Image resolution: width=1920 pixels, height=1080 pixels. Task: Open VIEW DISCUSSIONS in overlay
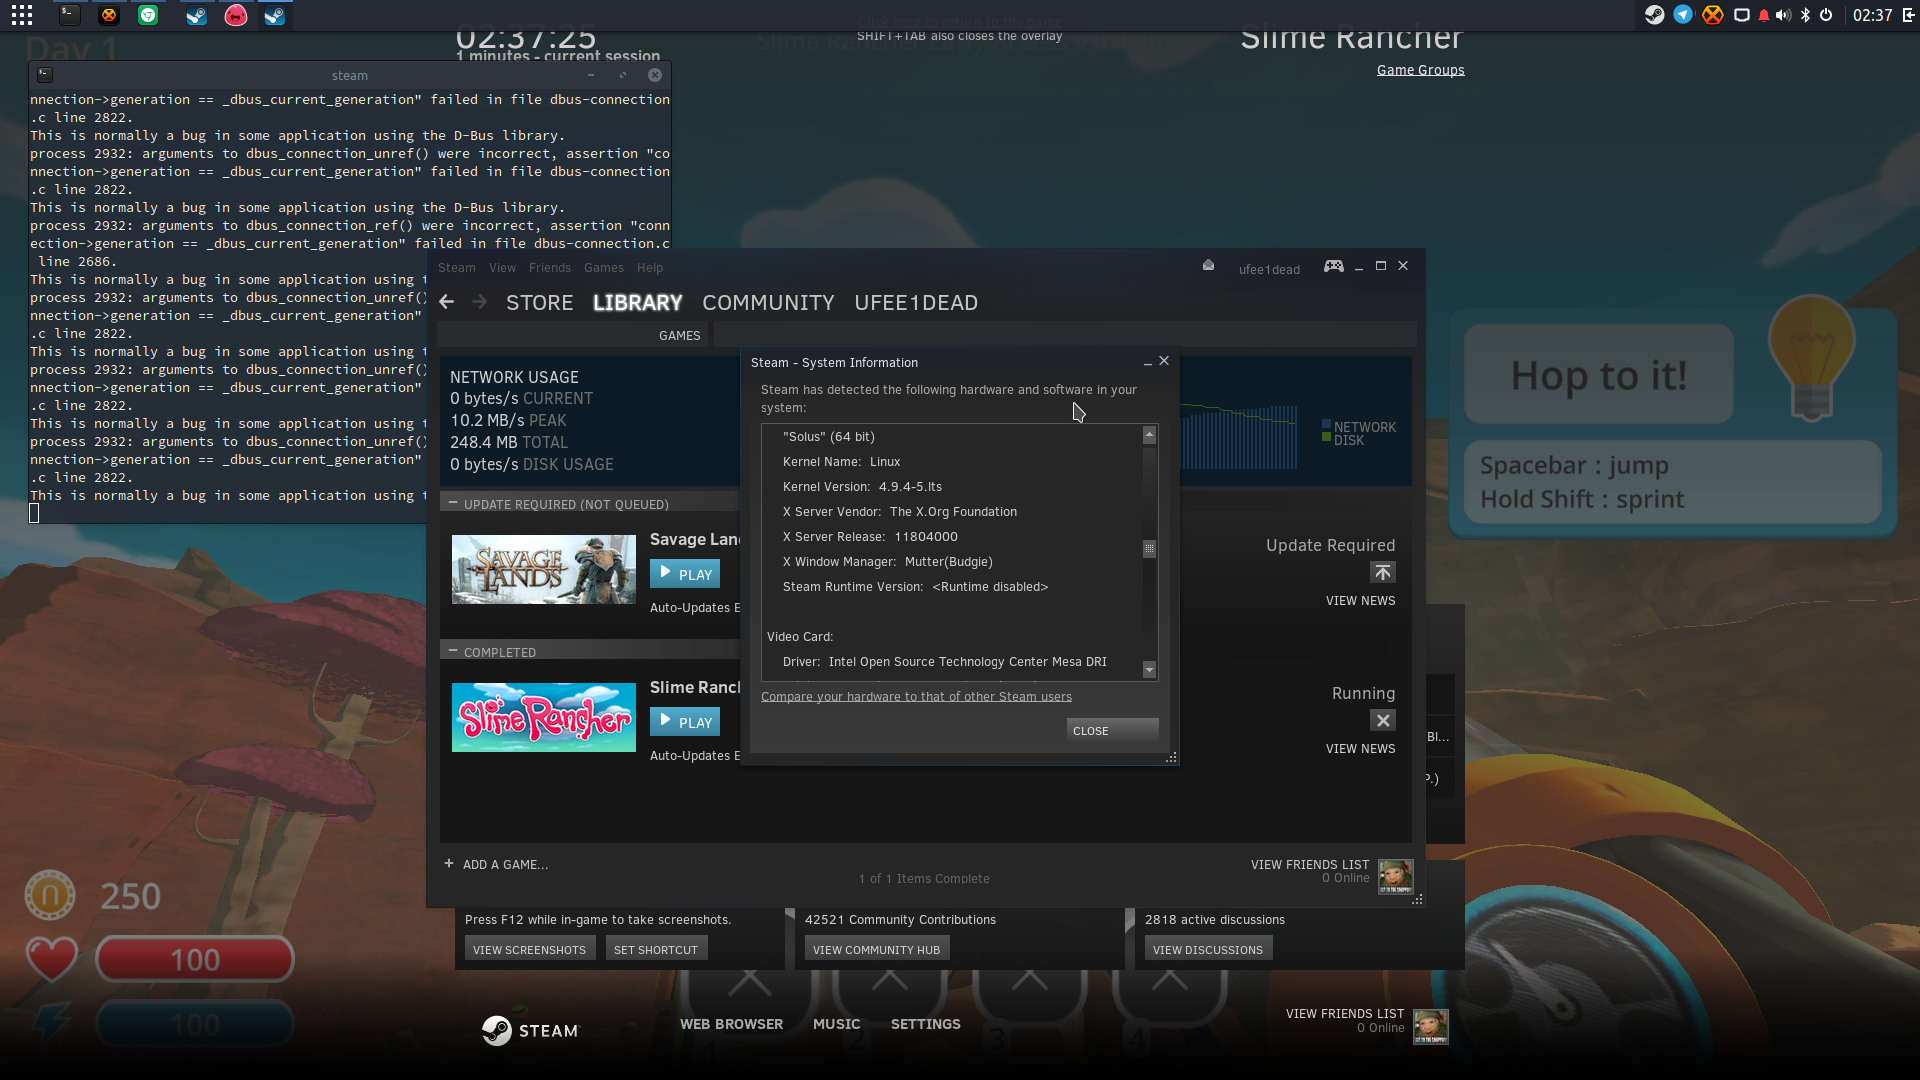click(1208, 949)
